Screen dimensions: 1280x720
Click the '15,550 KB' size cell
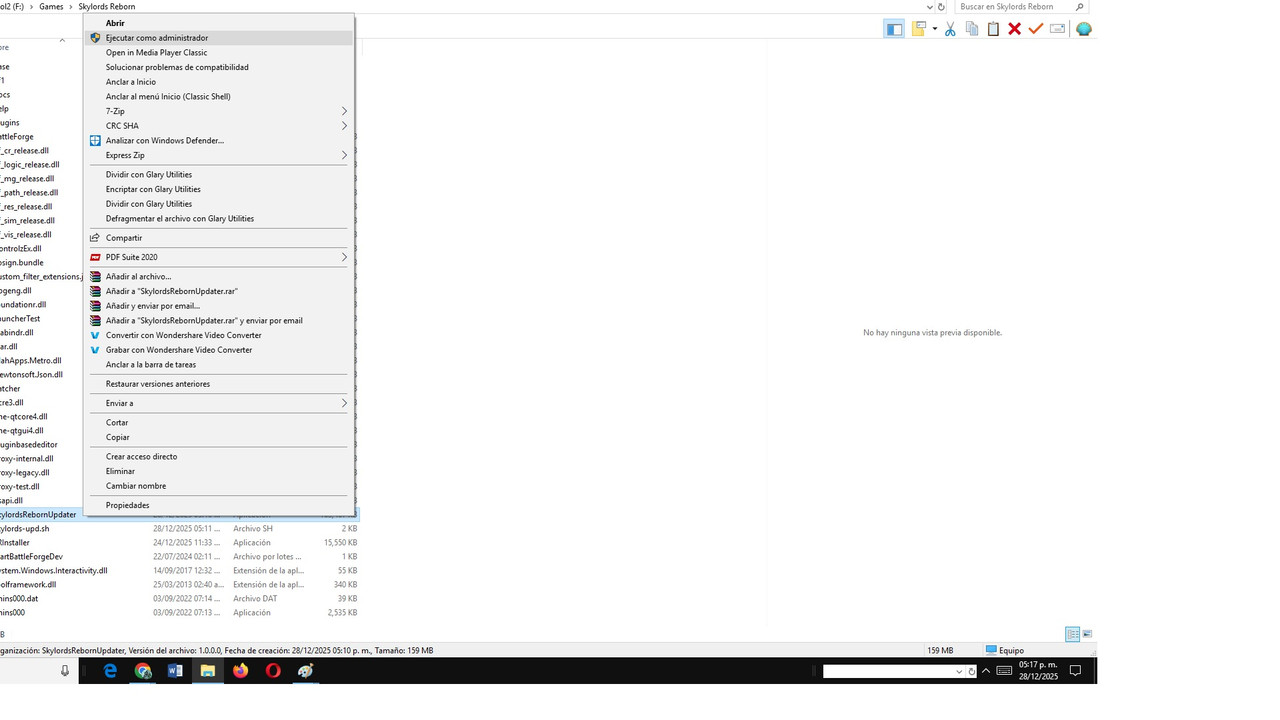click(x=340, y=542)
